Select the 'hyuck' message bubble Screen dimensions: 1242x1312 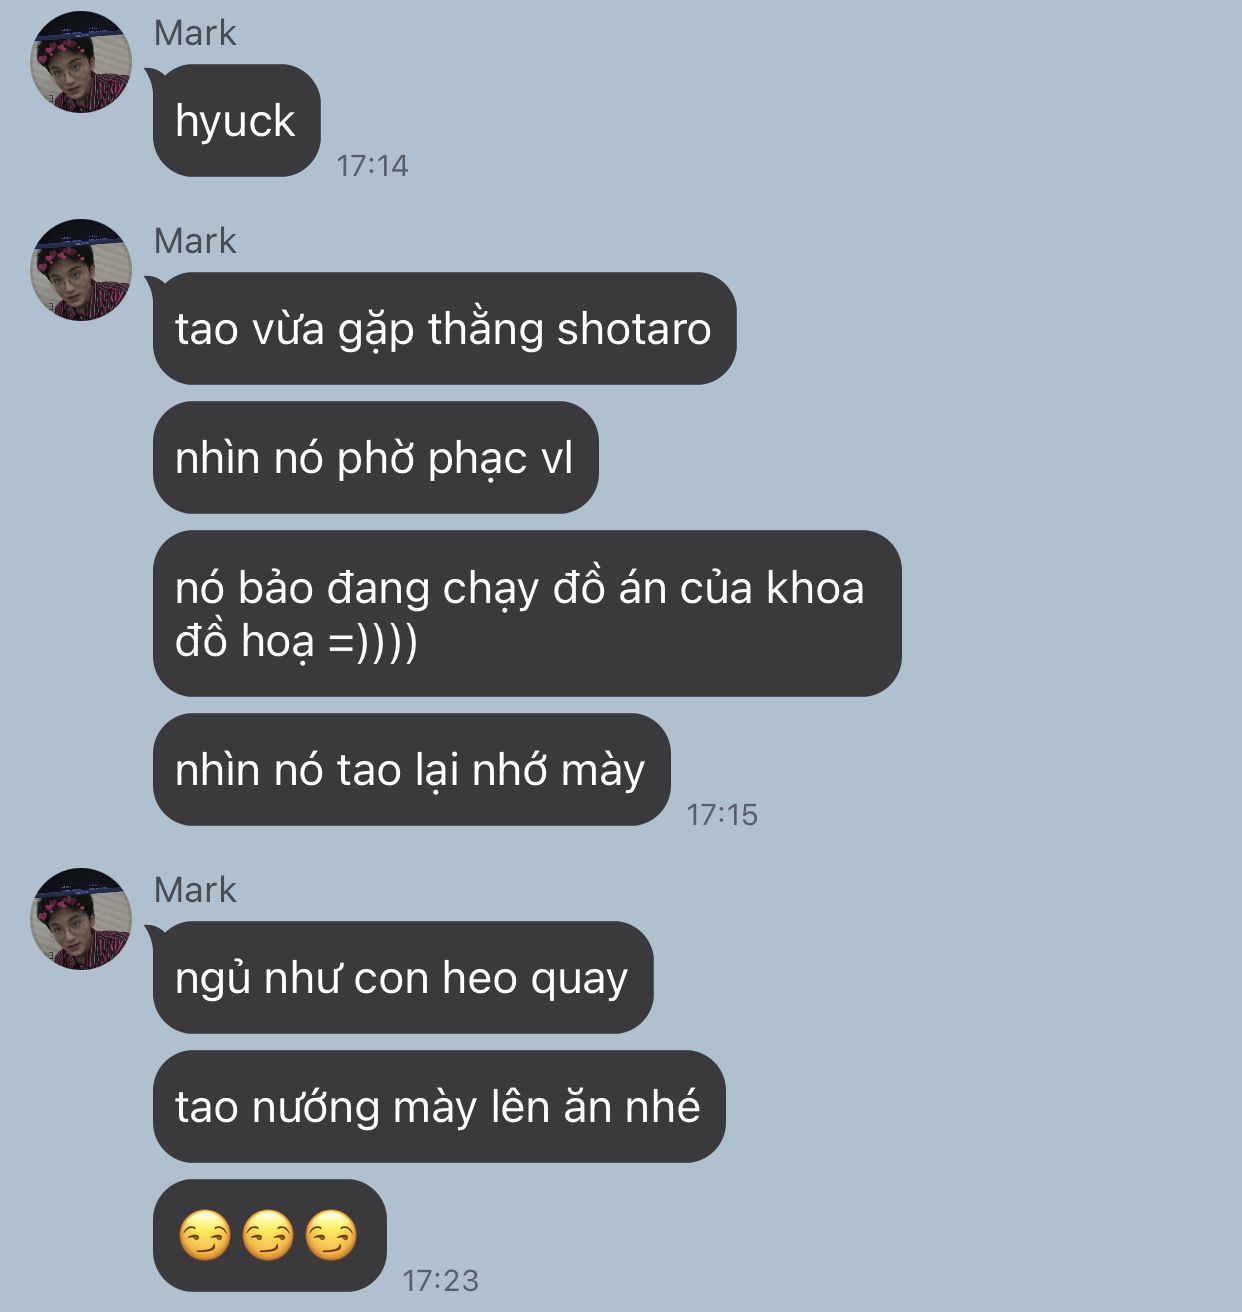coord(236,121)
